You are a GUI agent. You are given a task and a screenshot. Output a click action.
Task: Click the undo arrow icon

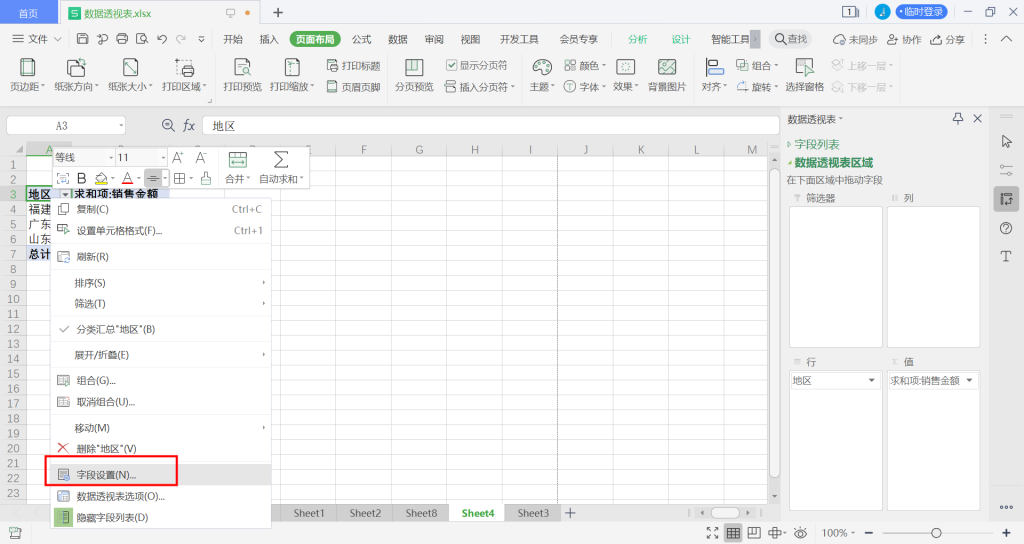click(x=162, y=39)
